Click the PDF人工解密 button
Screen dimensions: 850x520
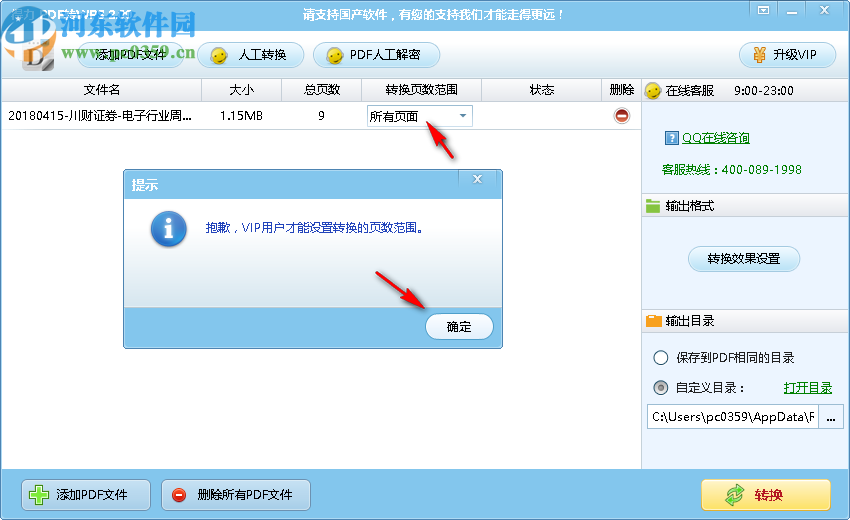point(376,55)
